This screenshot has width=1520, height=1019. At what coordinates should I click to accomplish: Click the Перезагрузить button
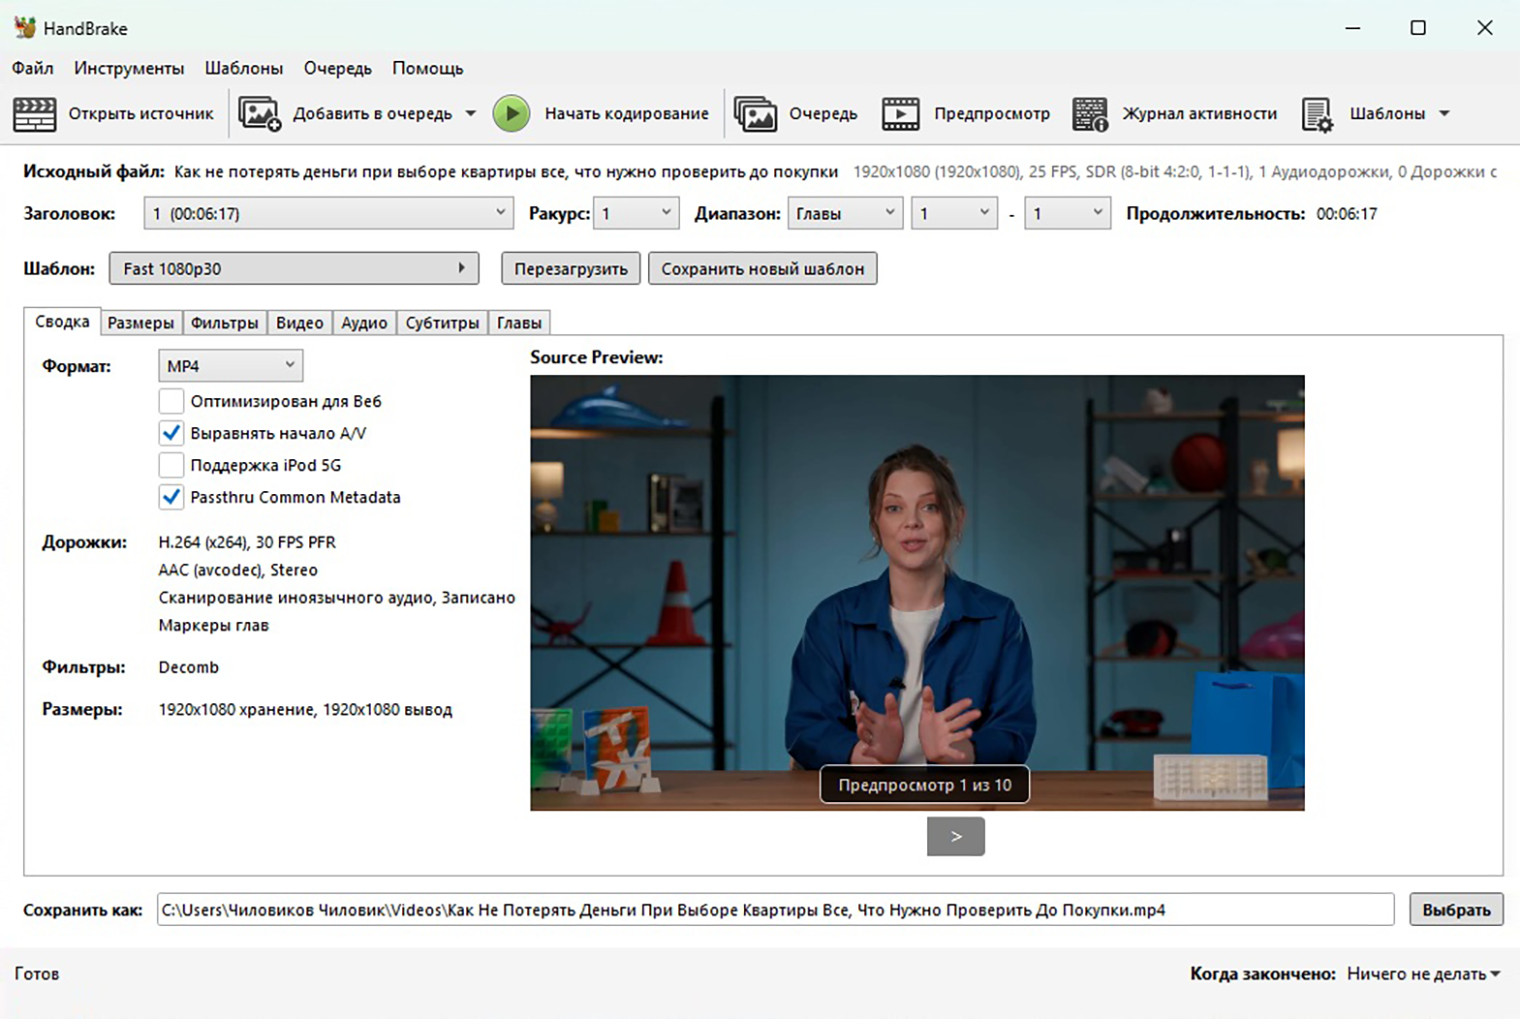[x=571, y=268]
